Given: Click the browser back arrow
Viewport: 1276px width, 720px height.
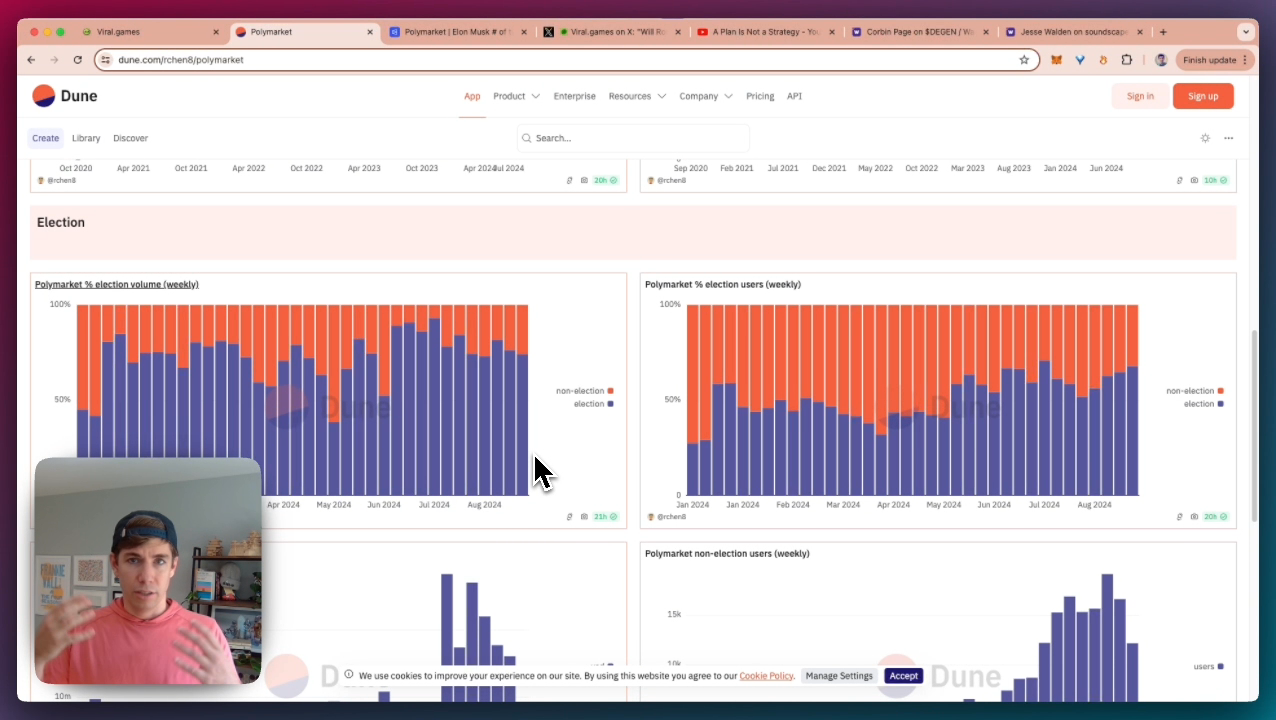Looking at the screenshot, I should click(x=31, y=60).
